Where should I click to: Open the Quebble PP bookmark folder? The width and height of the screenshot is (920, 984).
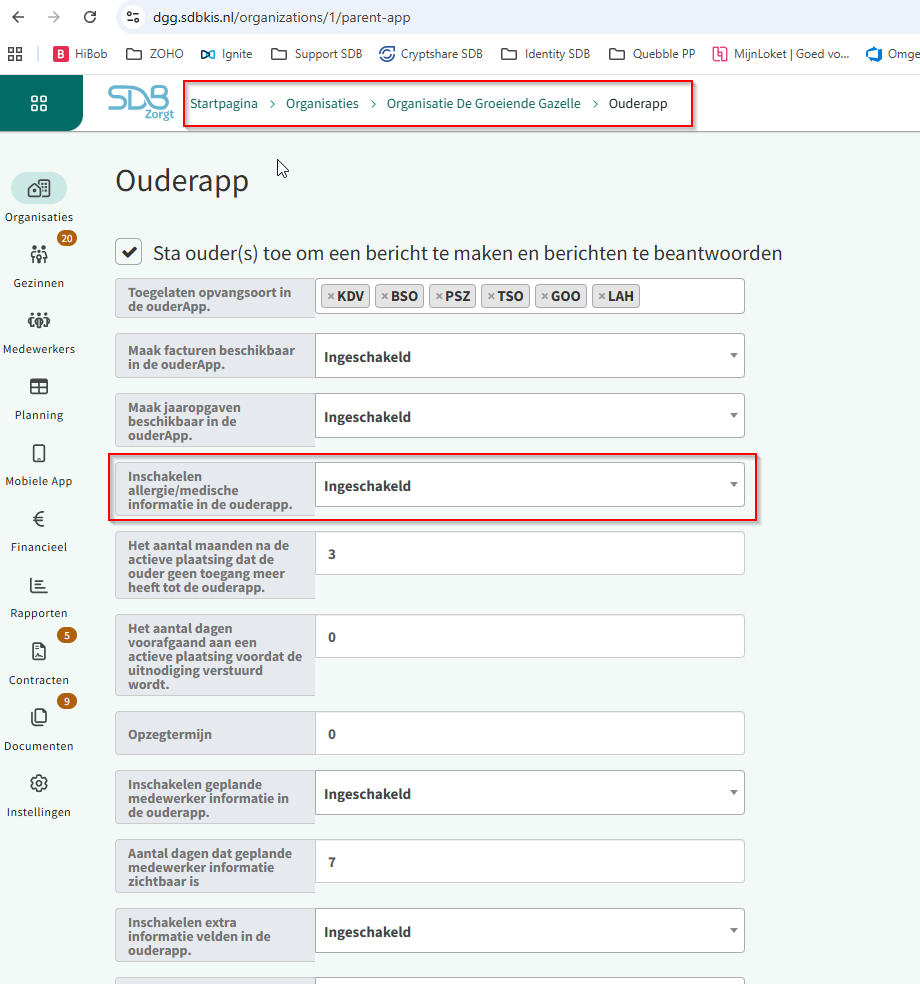653,54
